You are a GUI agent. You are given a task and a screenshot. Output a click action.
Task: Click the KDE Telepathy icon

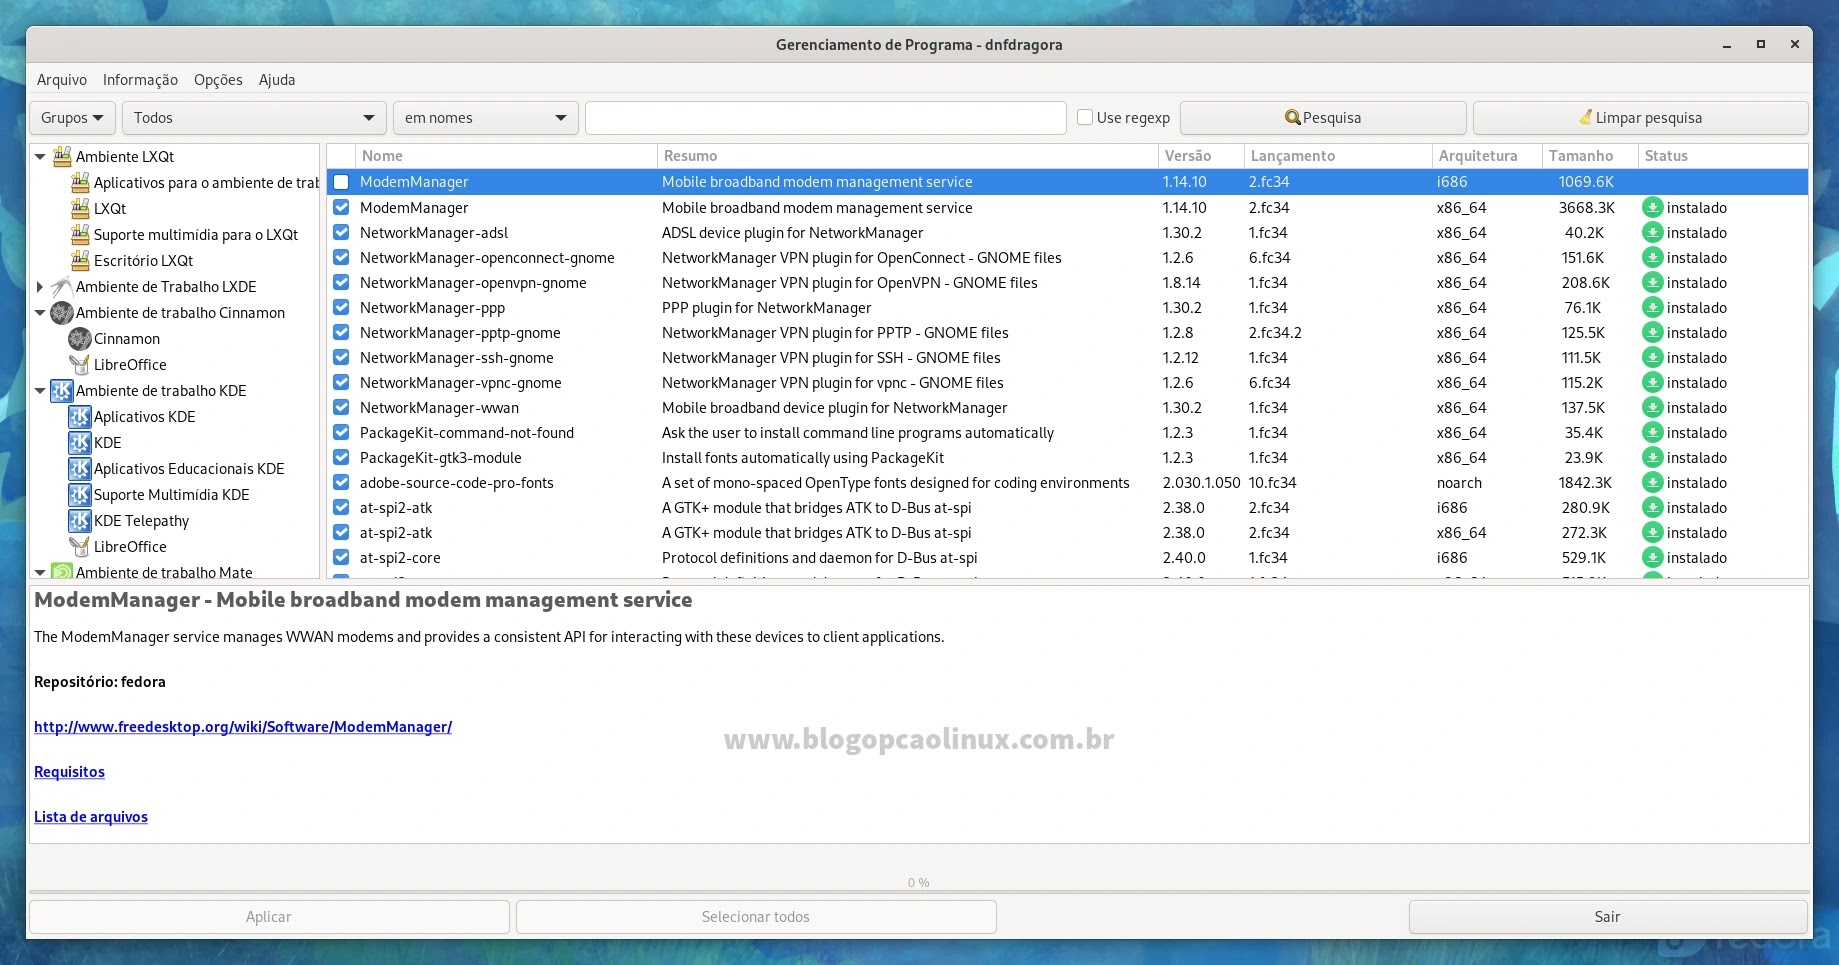pos(80,520)
